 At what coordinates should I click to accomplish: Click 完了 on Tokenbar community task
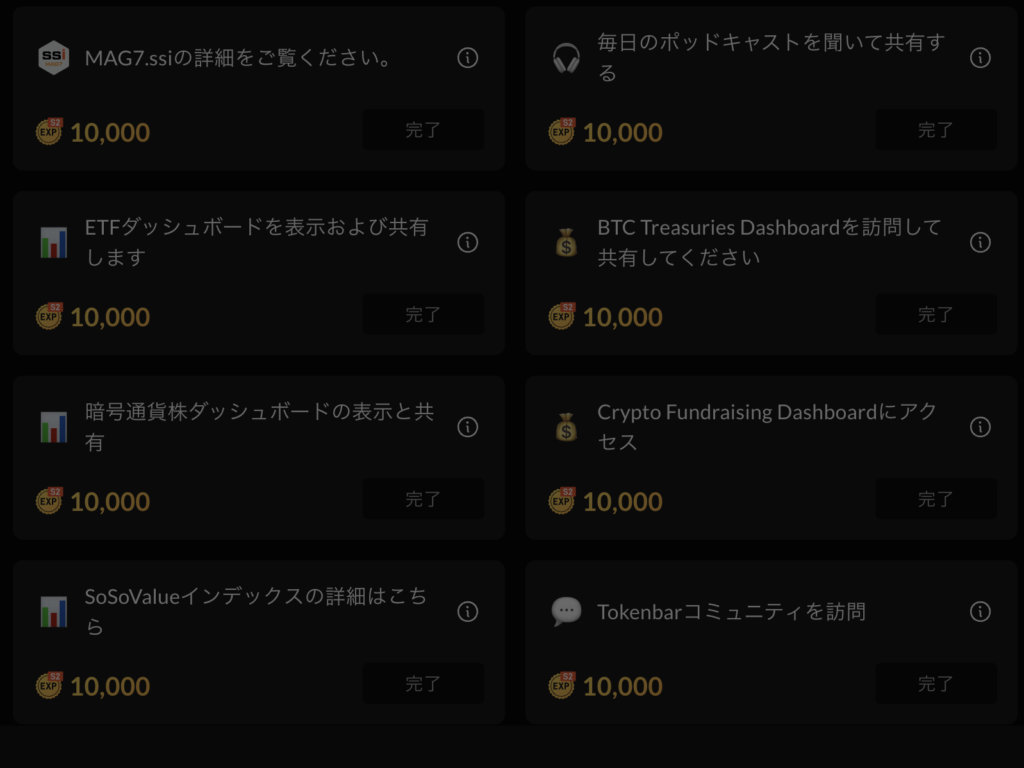(x=936, y=684)
